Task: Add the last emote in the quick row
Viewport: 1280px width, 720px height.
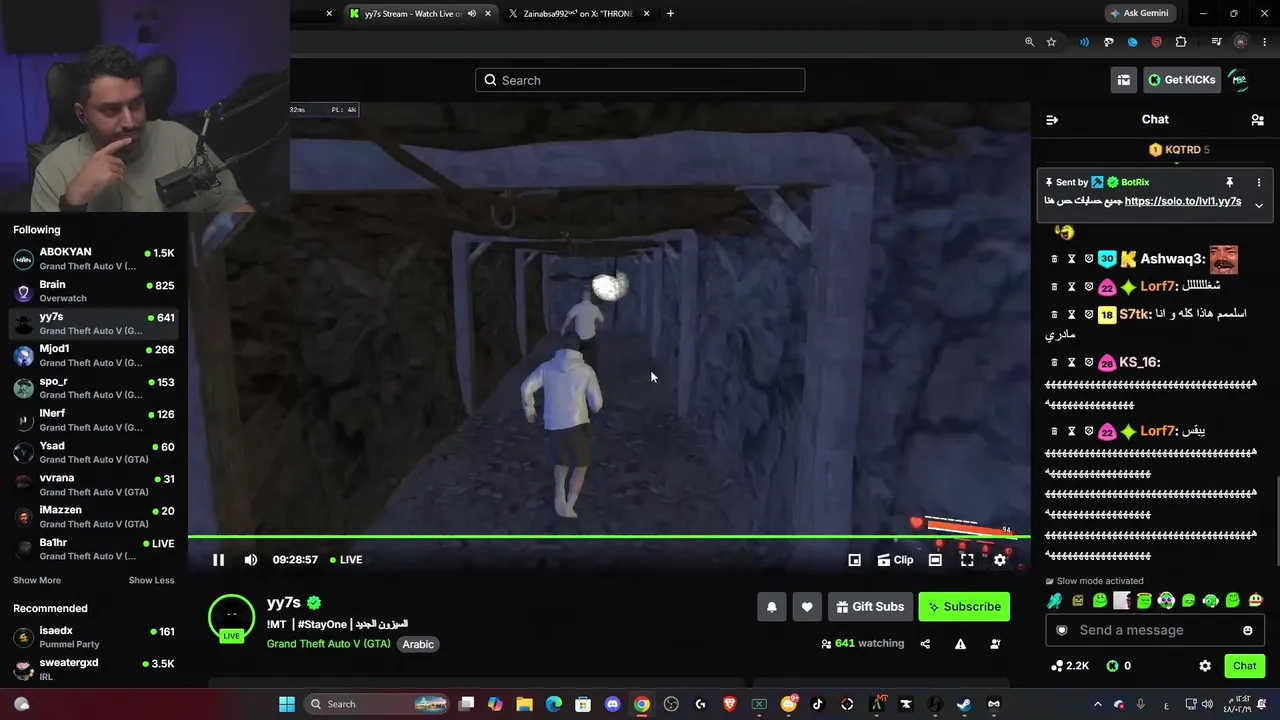Action: coord(1256,601)
